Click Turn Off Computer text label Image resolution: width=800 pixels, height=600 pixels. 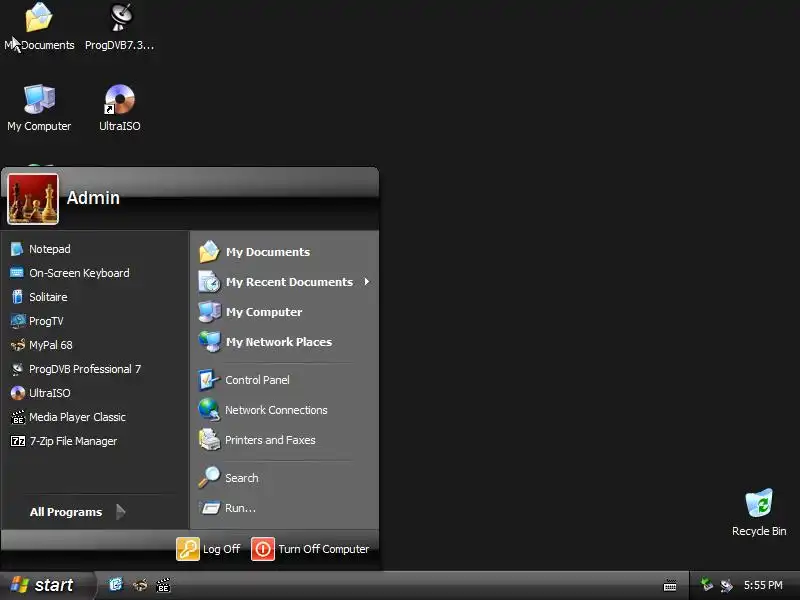tap(323, 549)
